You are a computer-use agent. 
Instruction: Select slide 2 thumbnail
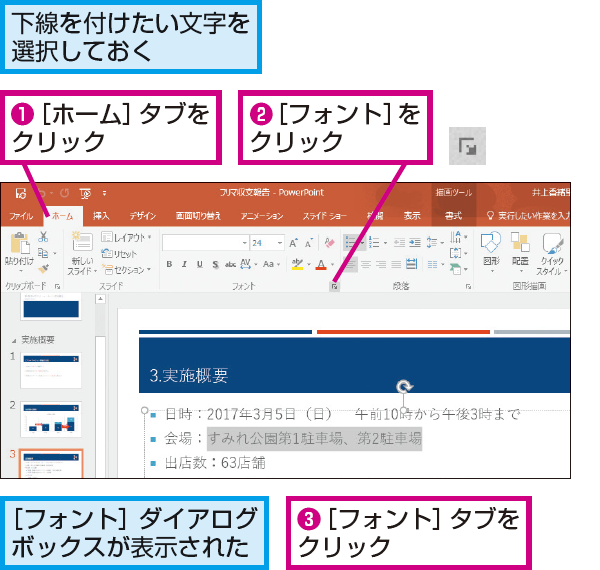coord(51,419)
